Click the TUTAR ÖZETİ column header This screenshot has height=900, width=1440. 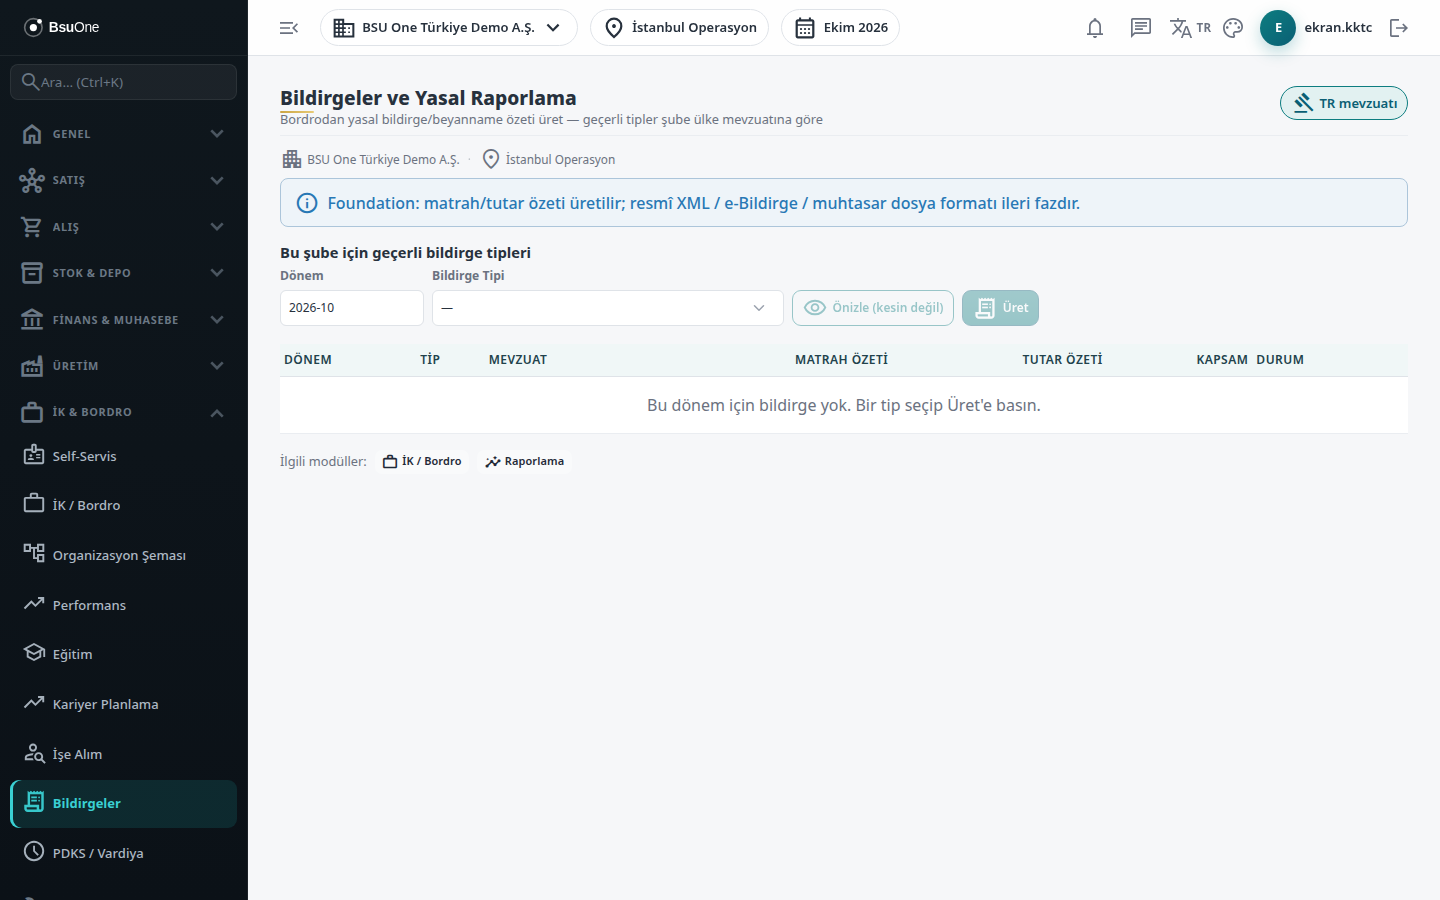(x=1062, y=360)
